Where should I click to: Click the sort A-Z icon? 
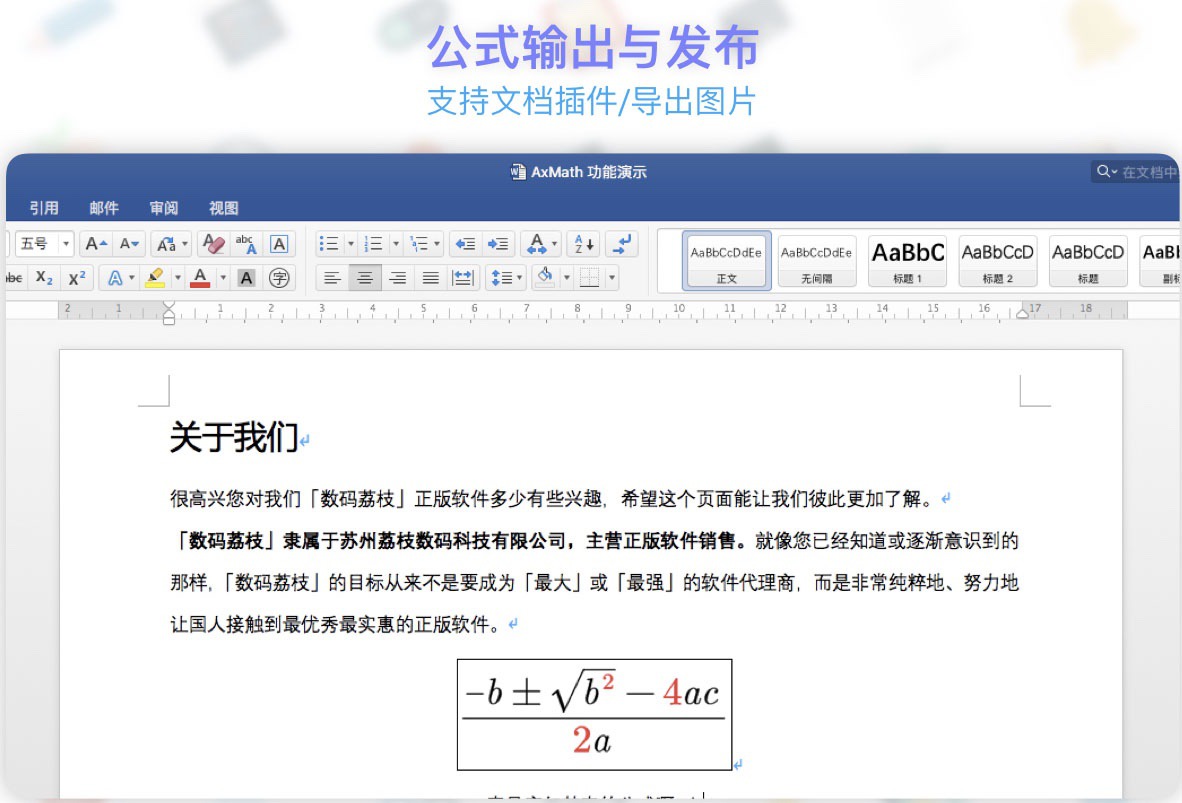click(x=583, y=244)
